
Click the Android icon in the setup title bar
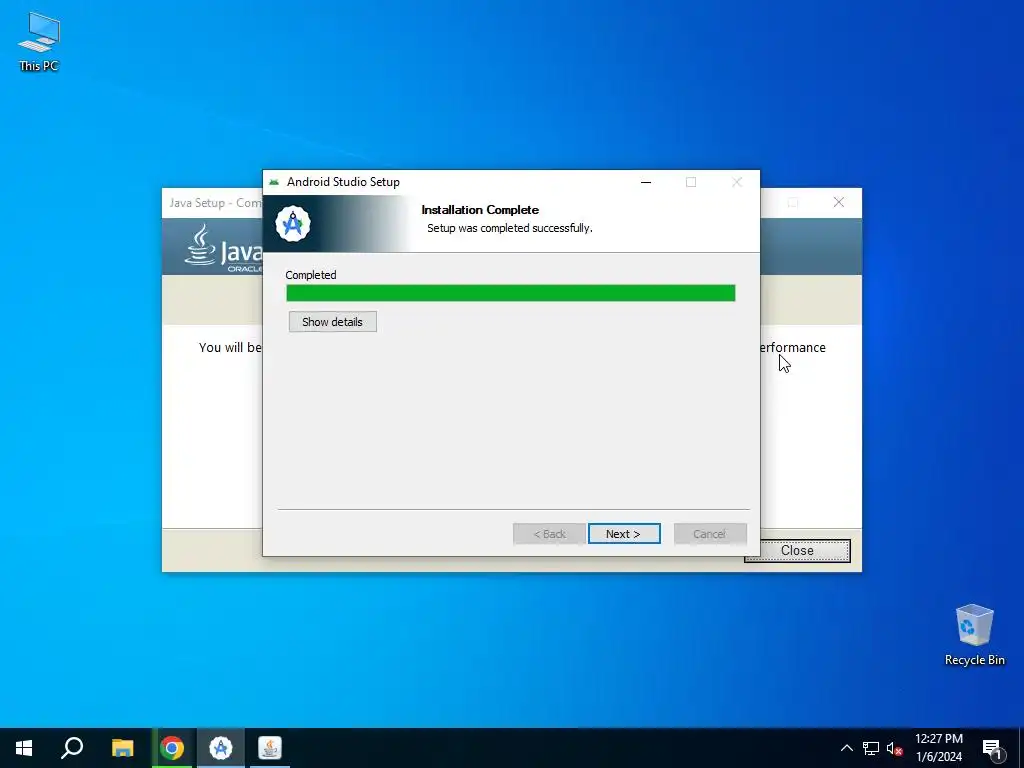point(274,182)
